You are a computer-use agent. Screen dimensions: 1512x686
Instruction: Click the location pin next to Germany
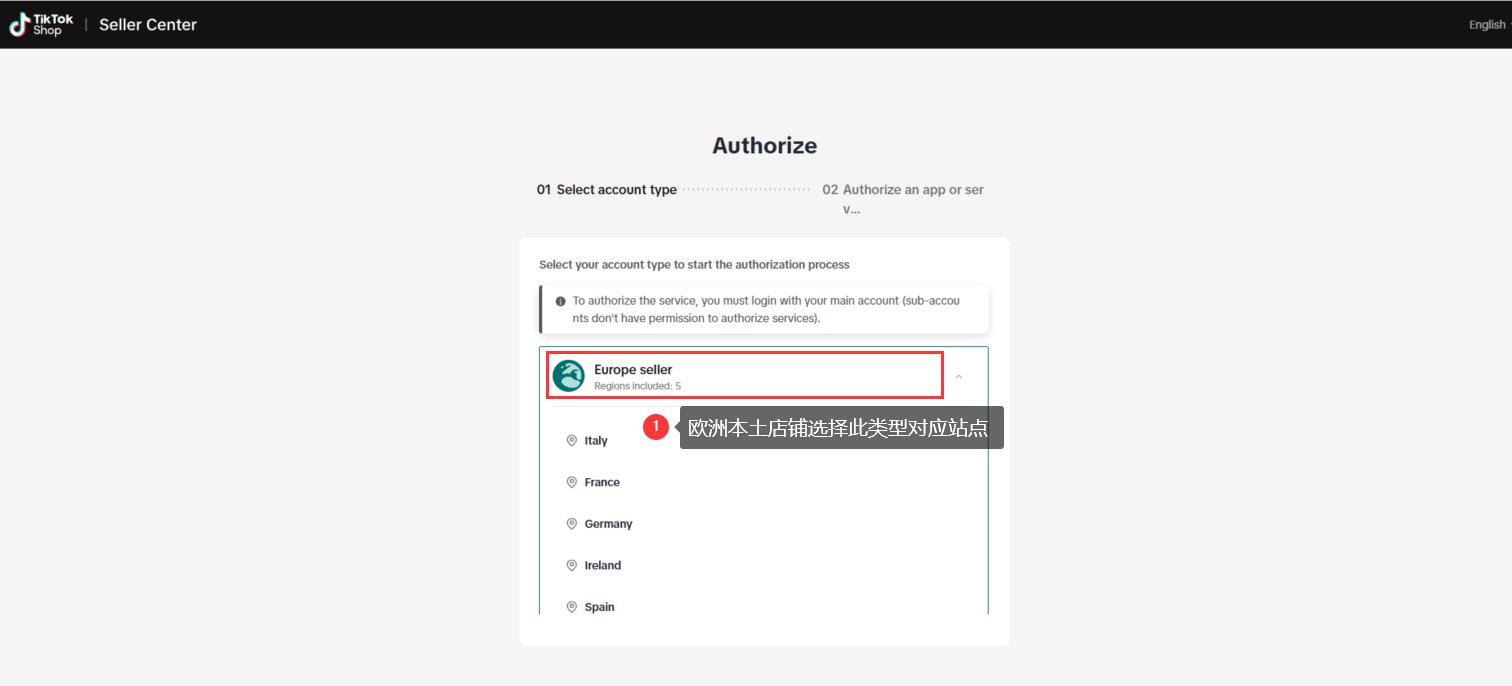point(572,524)
